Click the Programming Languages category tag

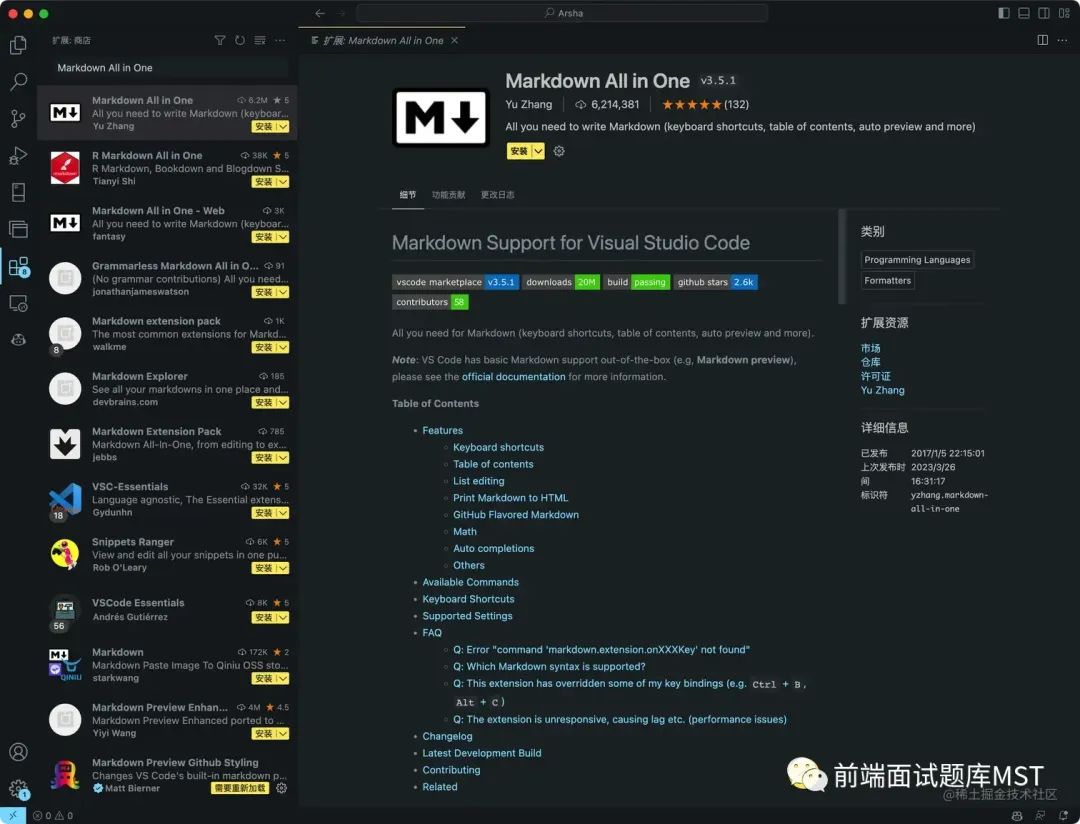[x=917, y=260]
